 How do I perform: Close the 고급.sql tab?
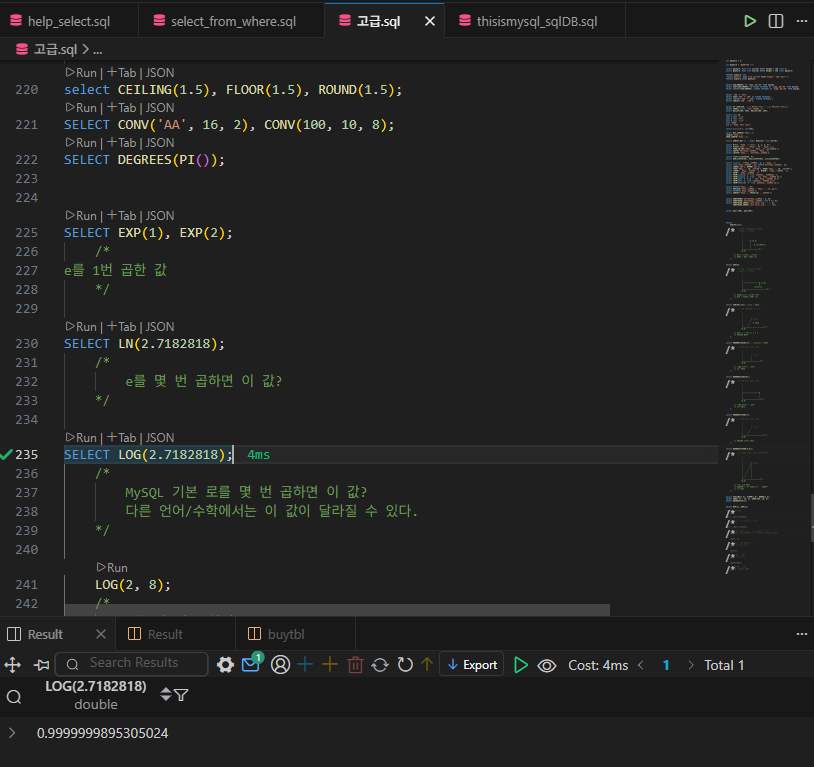[430, 21]
